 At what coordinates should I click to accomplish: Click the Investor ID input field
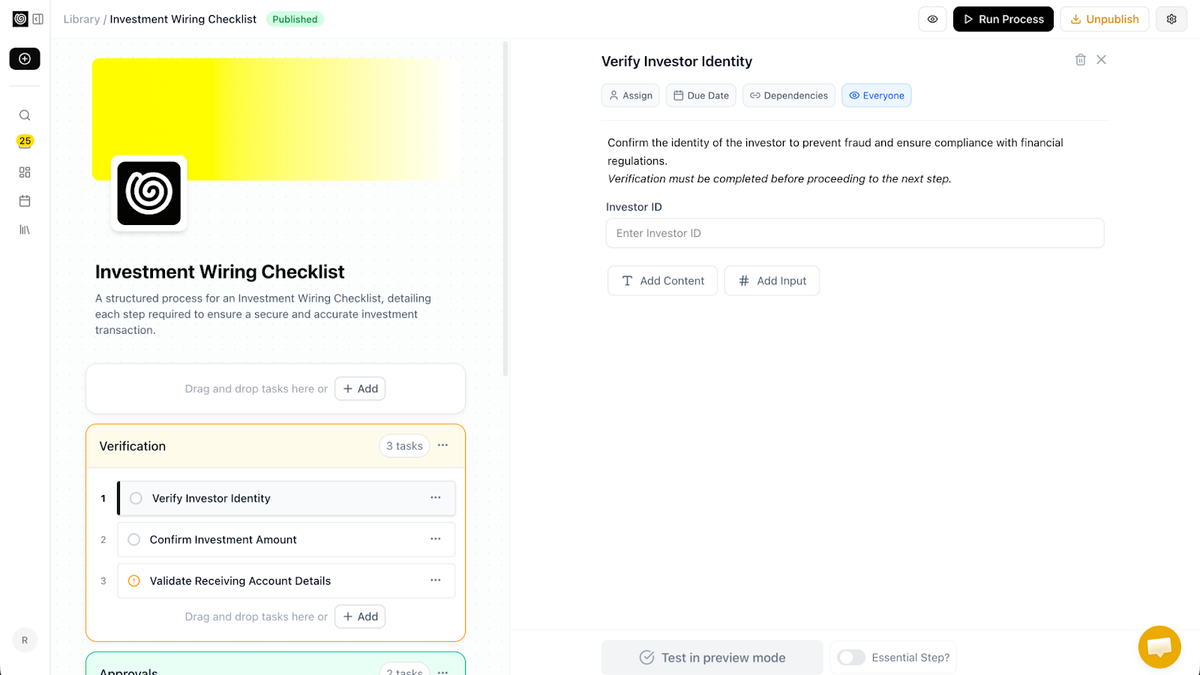click(855, 232)
